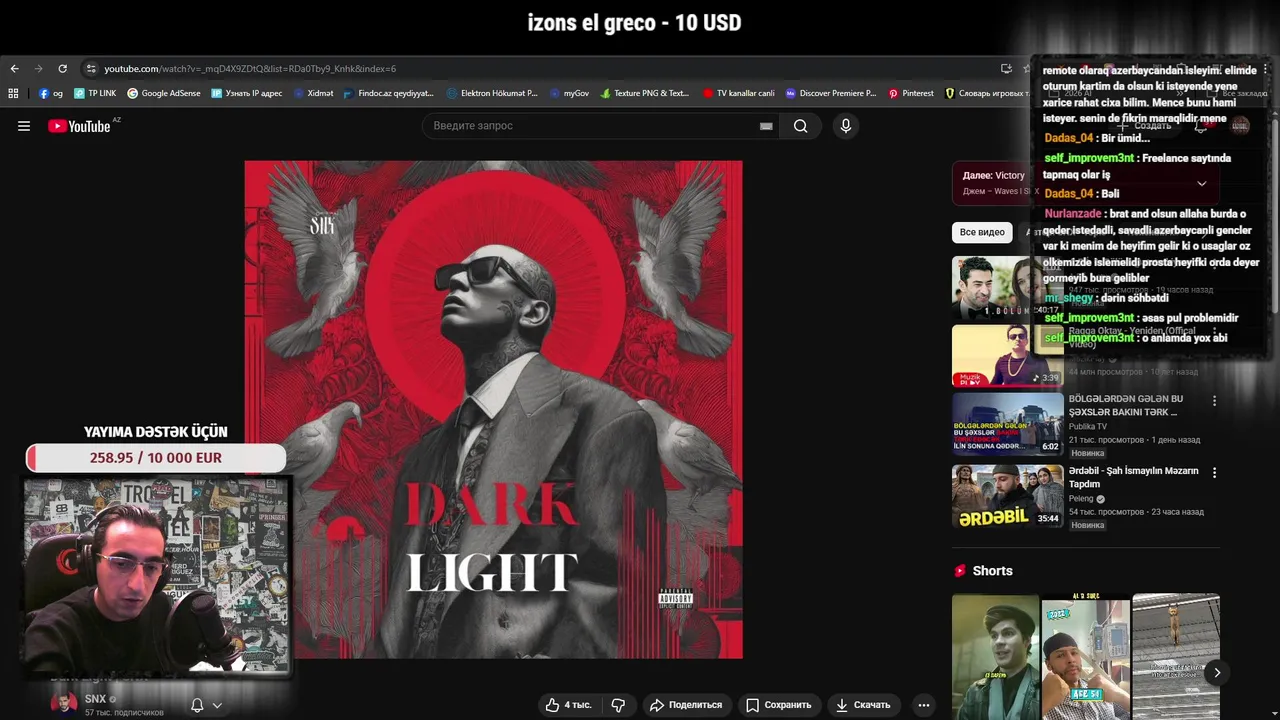Open TV kanallar canli bookmark
The image size is (1280, 720).
pos(739,93)
